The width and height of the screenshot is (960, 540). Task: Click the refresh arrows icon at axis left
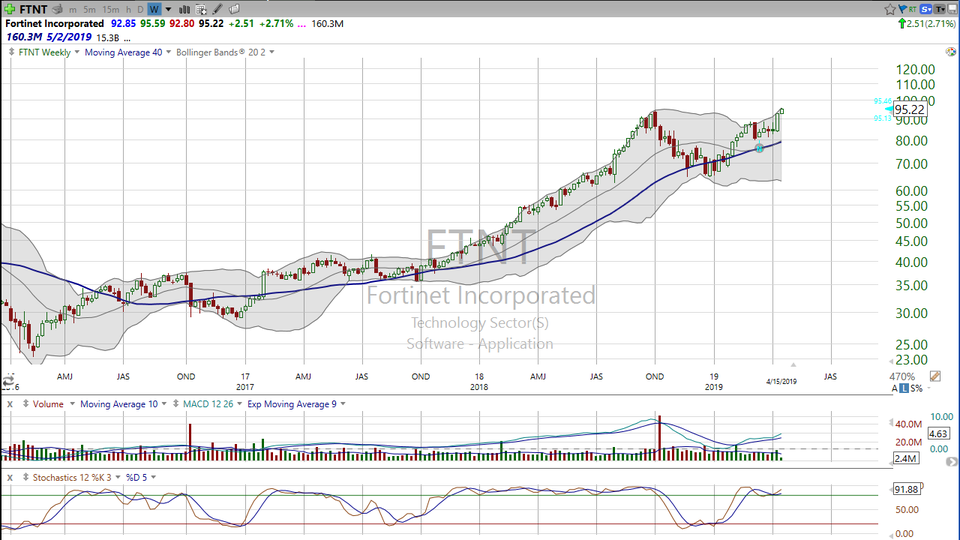[x=8, y=381]
